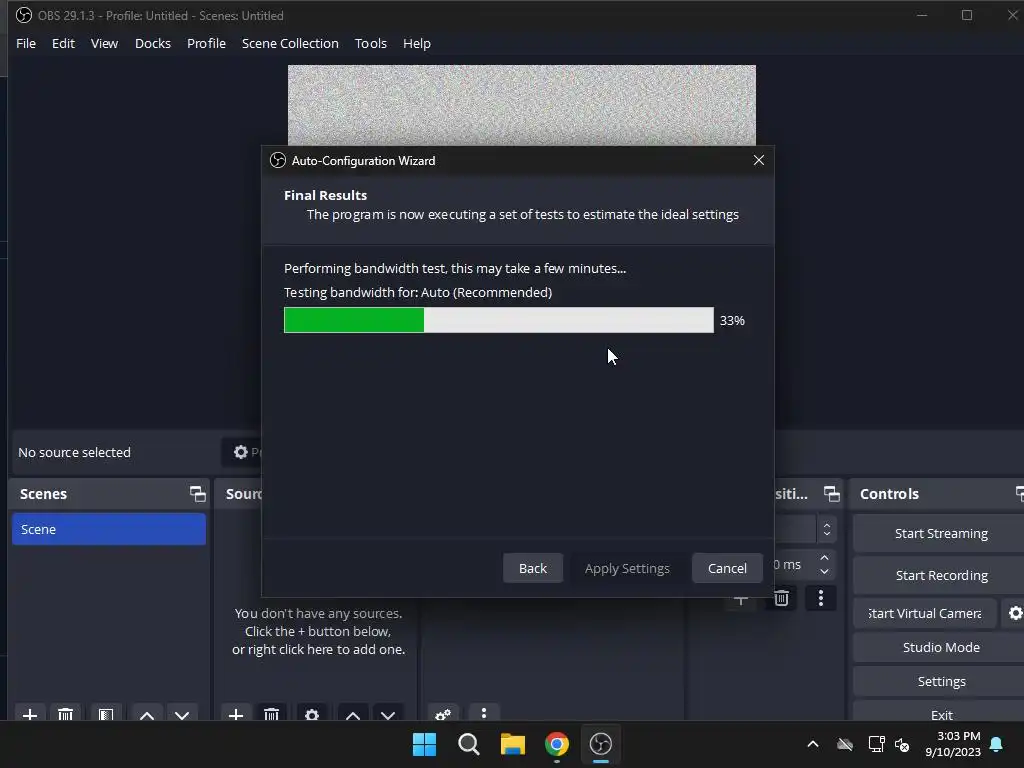The image size is (1024, 768).
Task: Open the Scene Collection menu
Action: pyautogui.click(x=290, y=43)
